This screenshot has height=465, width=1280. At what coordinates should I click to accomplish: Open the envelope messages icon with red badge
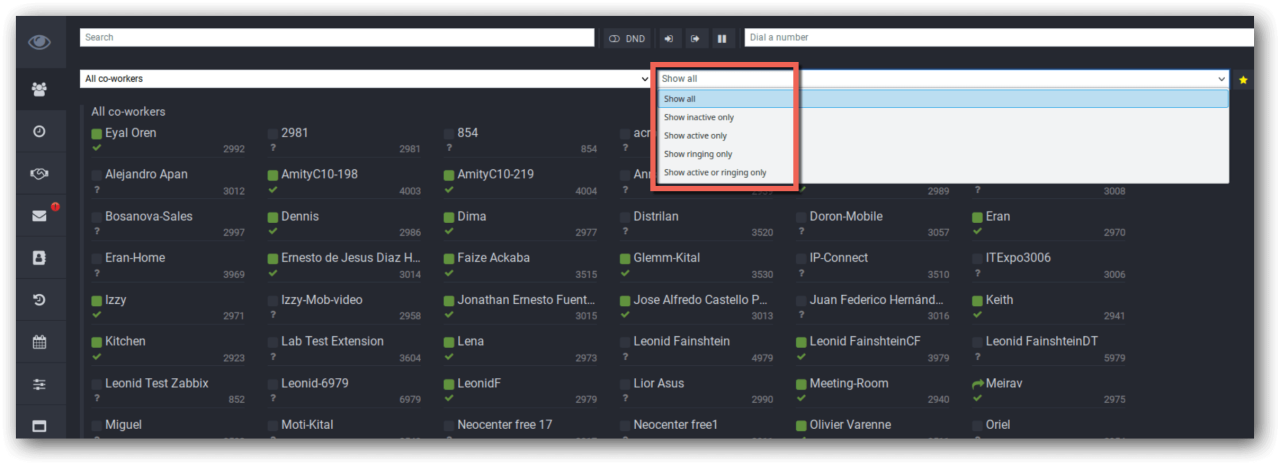(39, 216)
